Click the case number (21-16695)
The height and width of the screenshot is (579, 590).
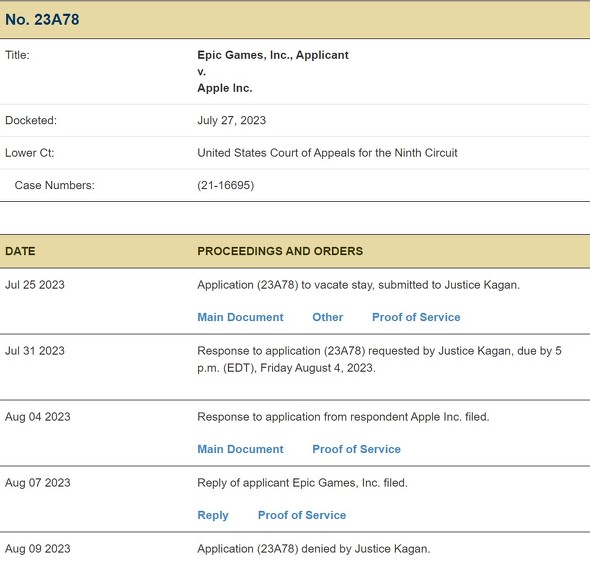click(x=225, y=185)
